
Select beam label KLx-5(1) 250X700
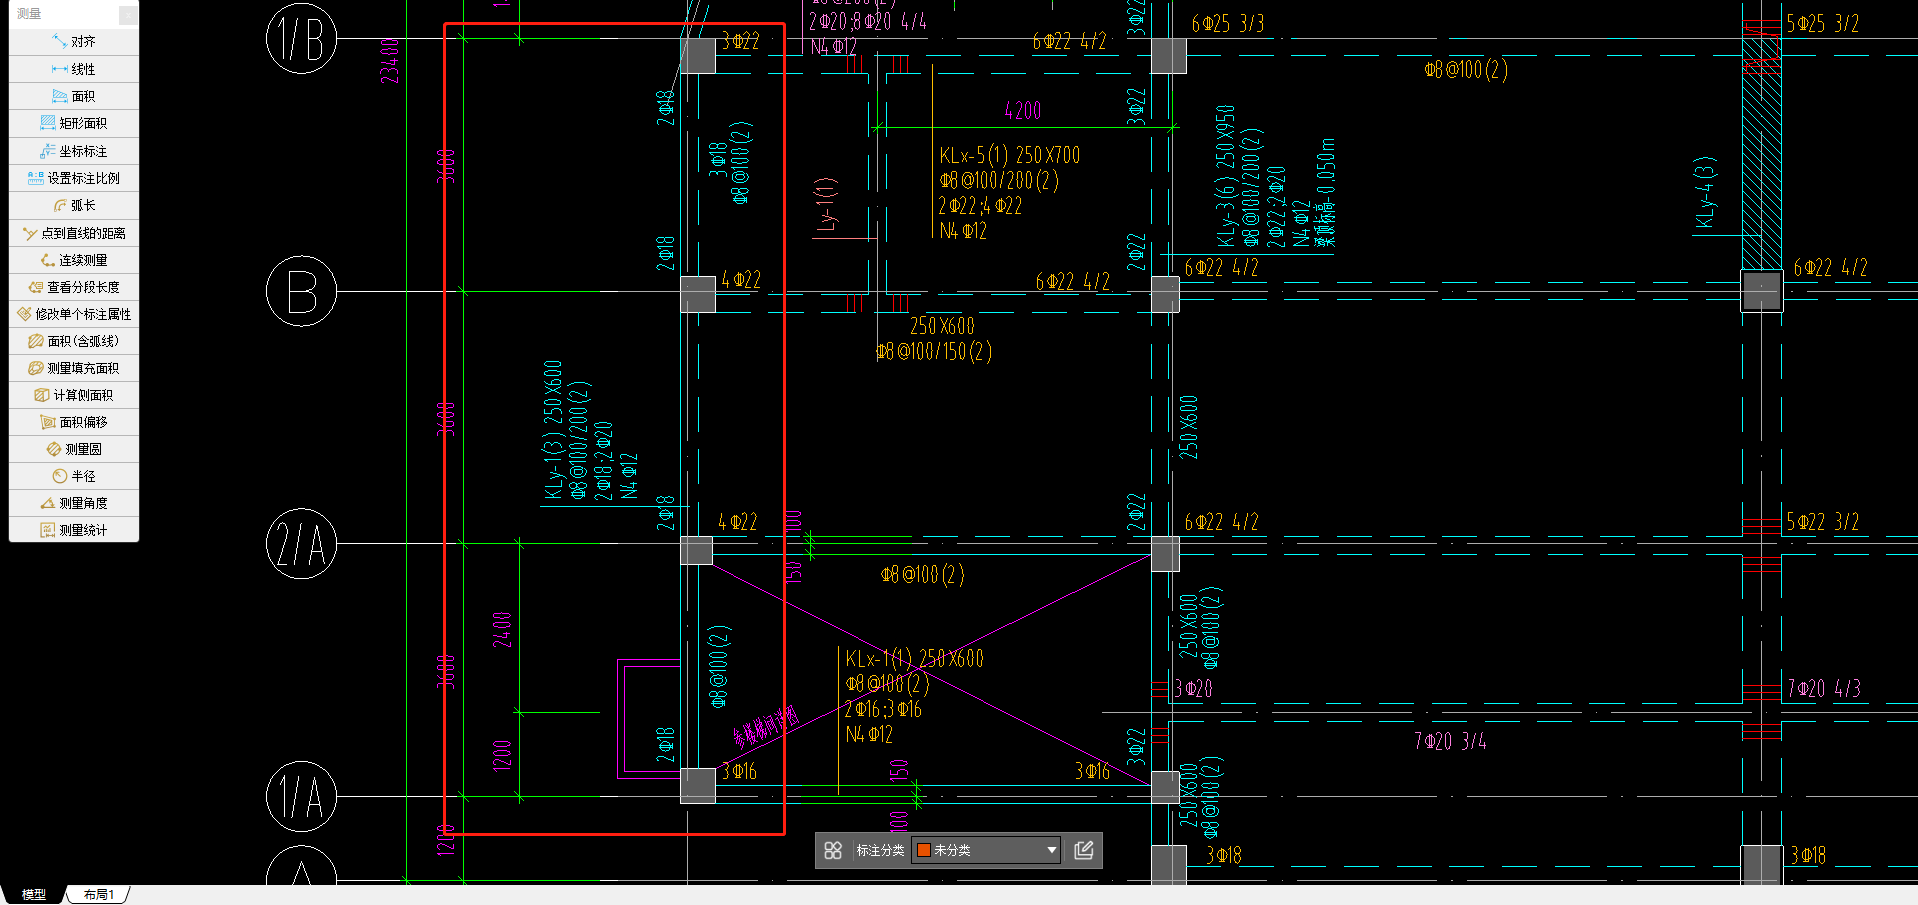click(x=1010, y=155)
